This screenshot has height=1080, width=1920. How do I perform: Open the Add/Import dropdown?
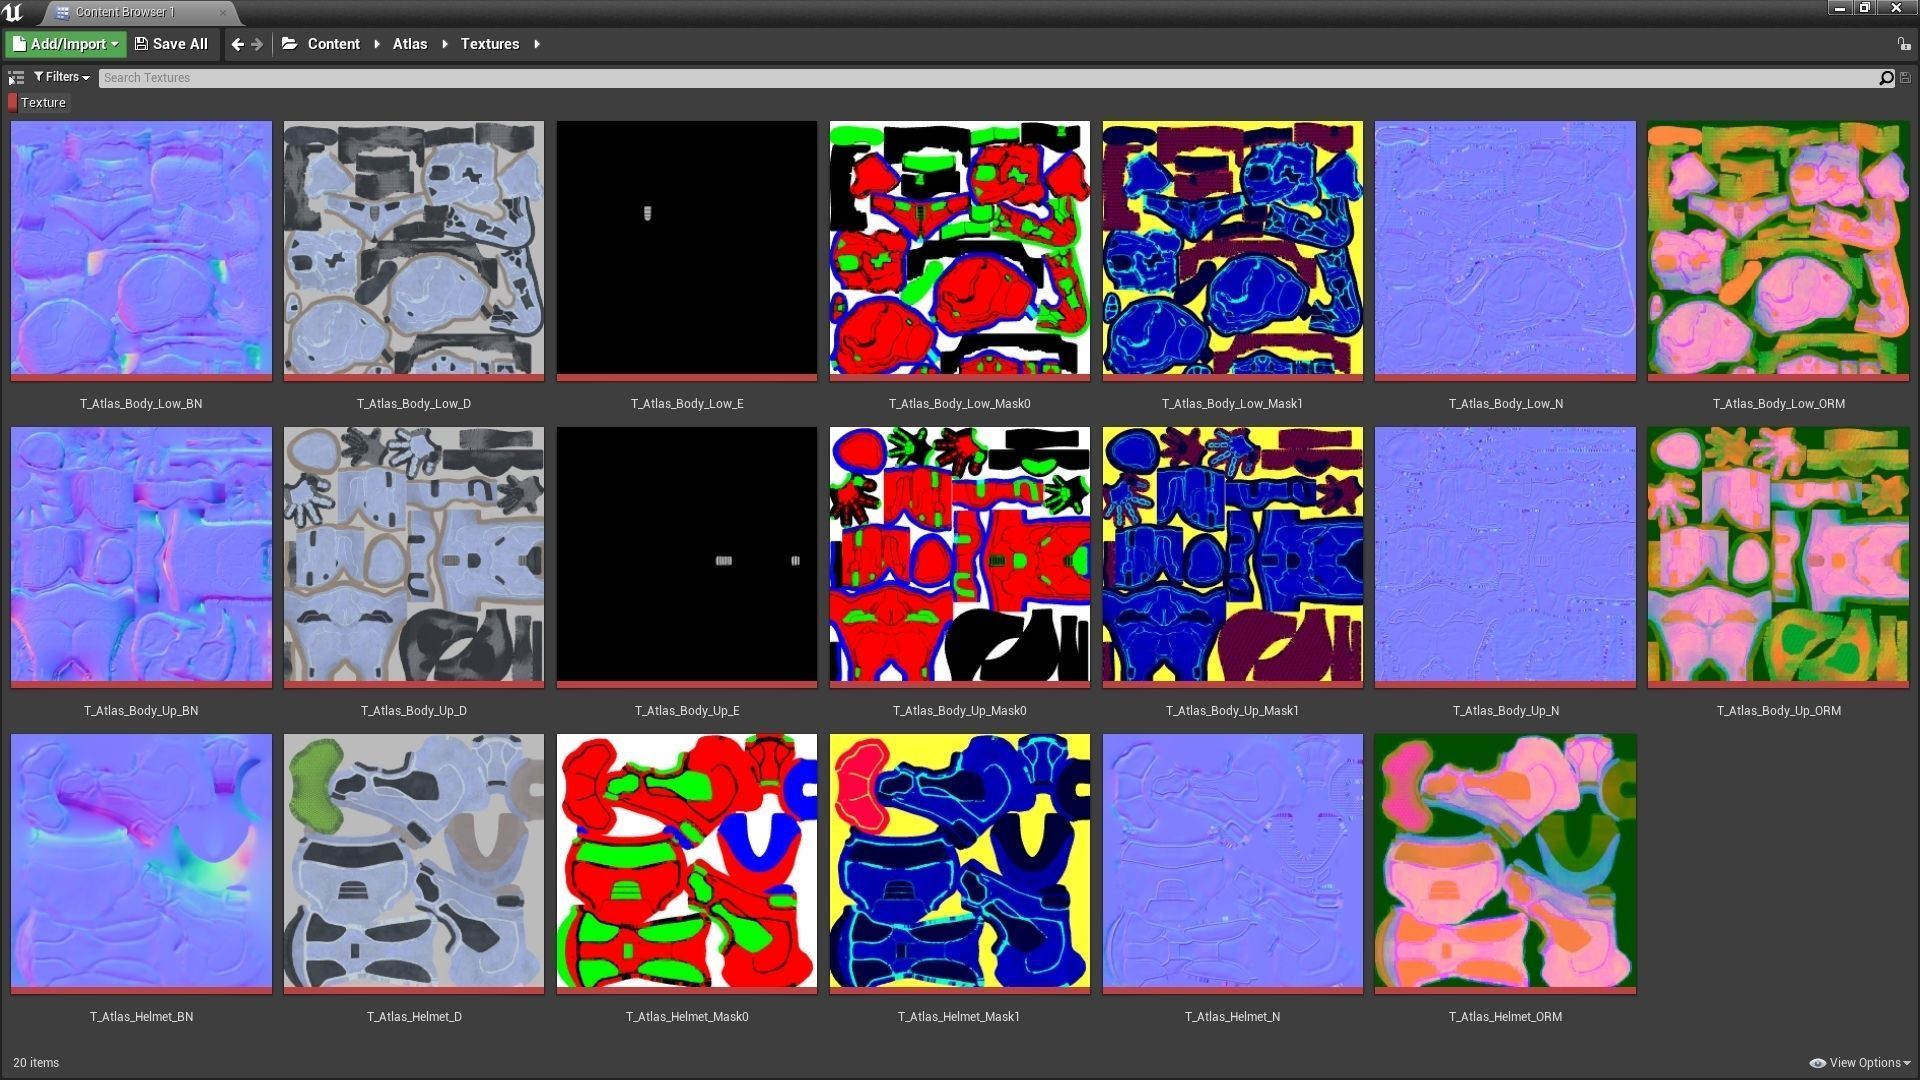tap(66, 44)
